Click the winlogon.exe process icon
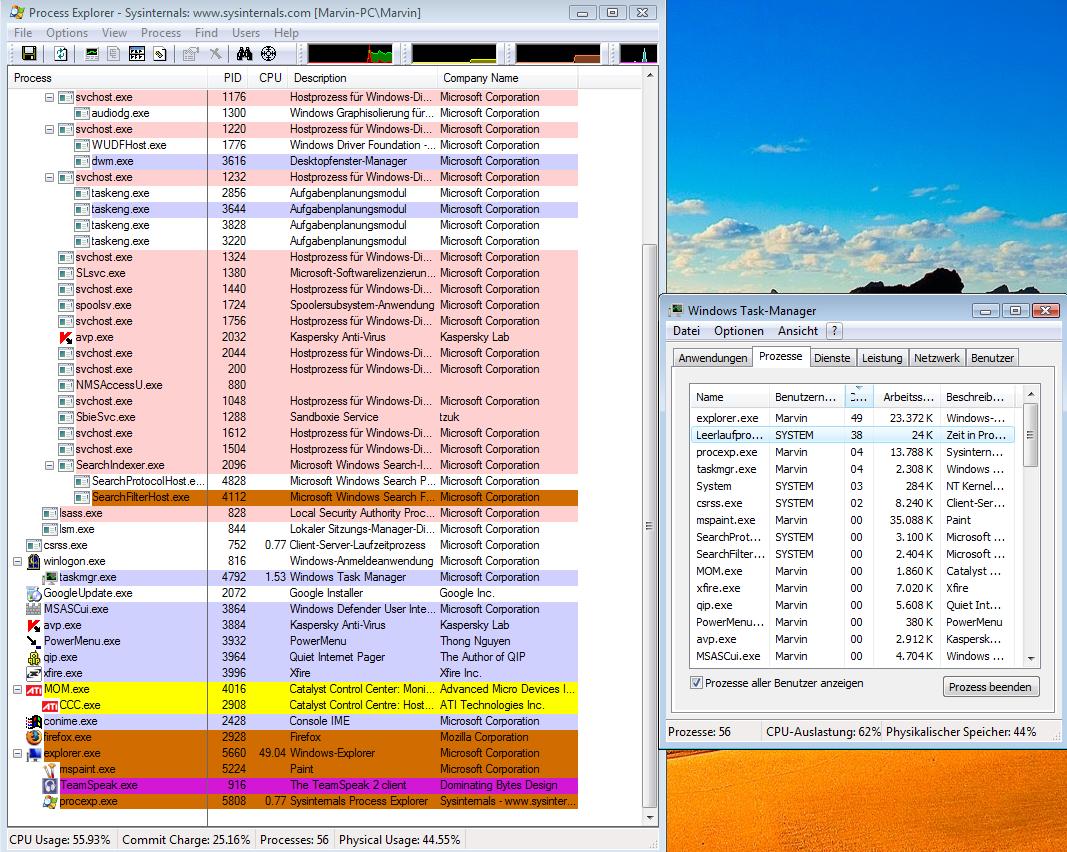 point(33,561)
